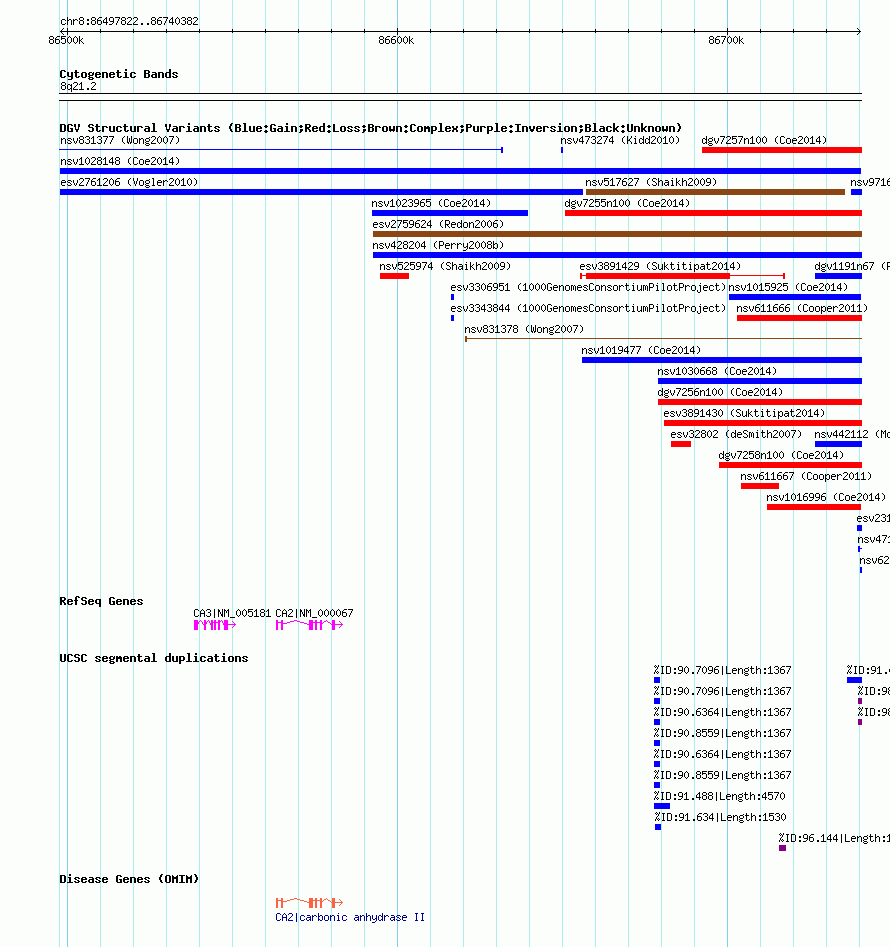Open the CA2|NM_000067 RefSeq gene label
Viewport: 890px width, 947px height.
(315, 613)
